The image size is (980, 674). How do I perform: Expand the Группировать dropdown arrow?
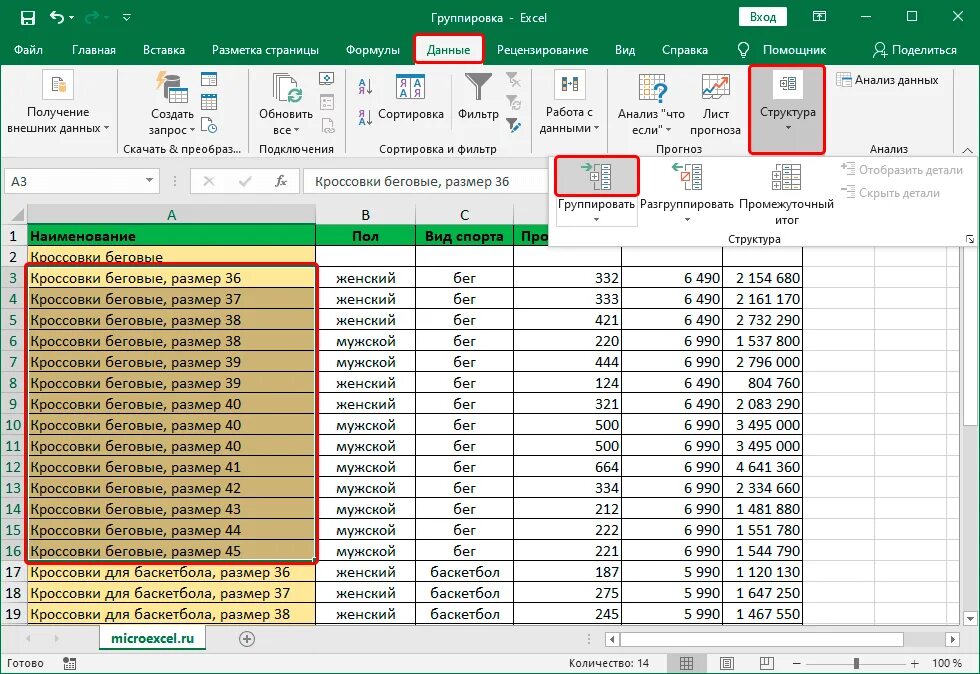[596, 219]
